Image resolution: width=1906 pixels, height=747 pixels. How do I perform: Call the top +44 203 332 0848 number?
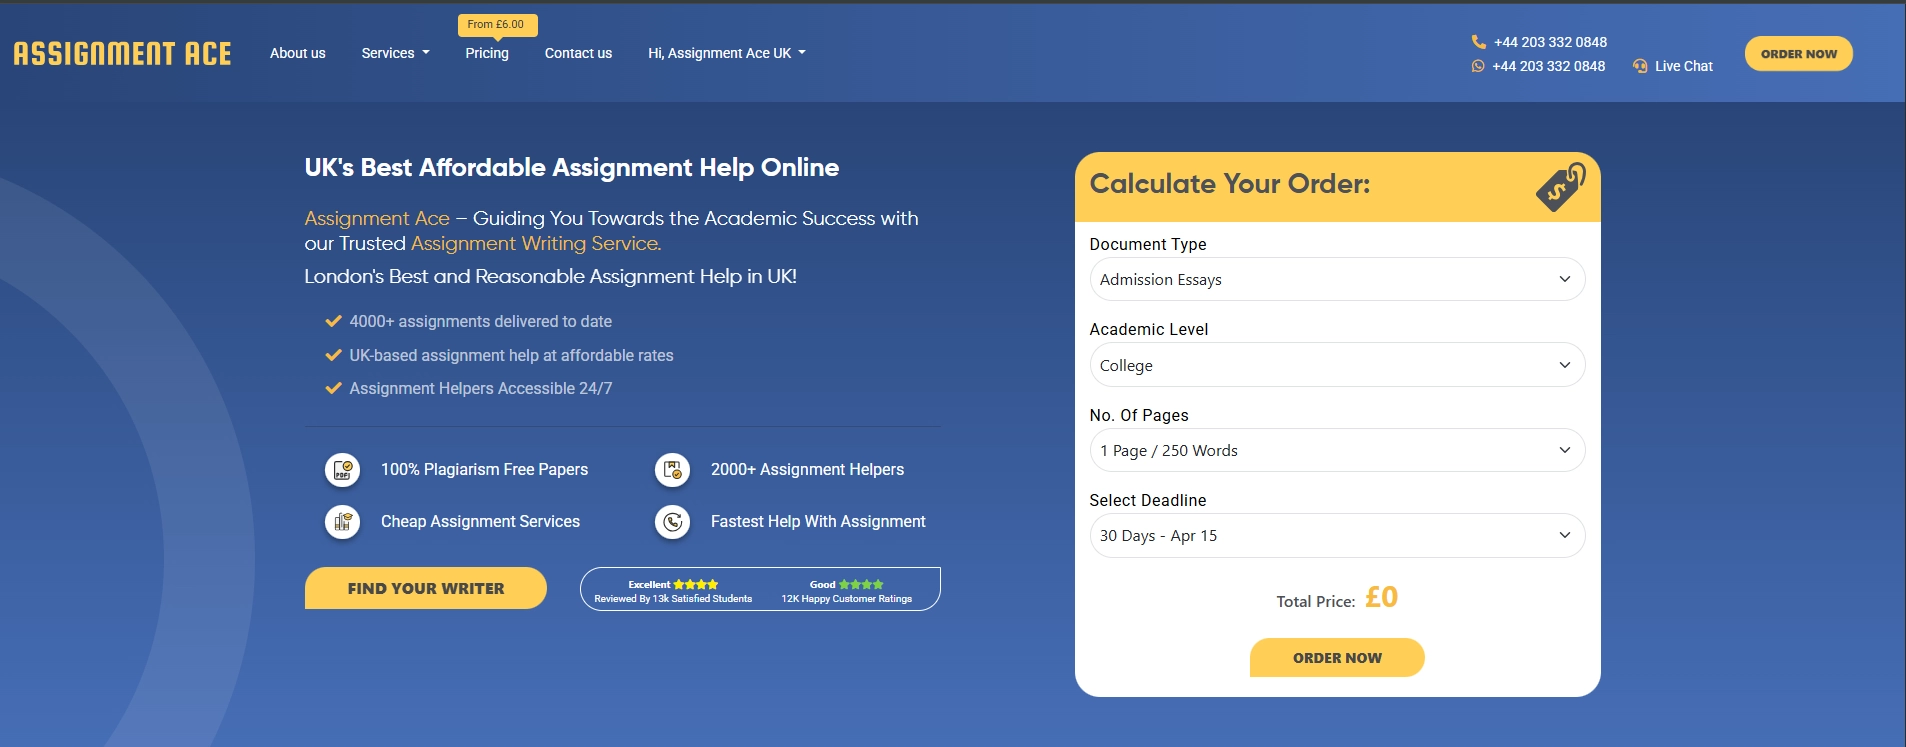coord(1550,42)
